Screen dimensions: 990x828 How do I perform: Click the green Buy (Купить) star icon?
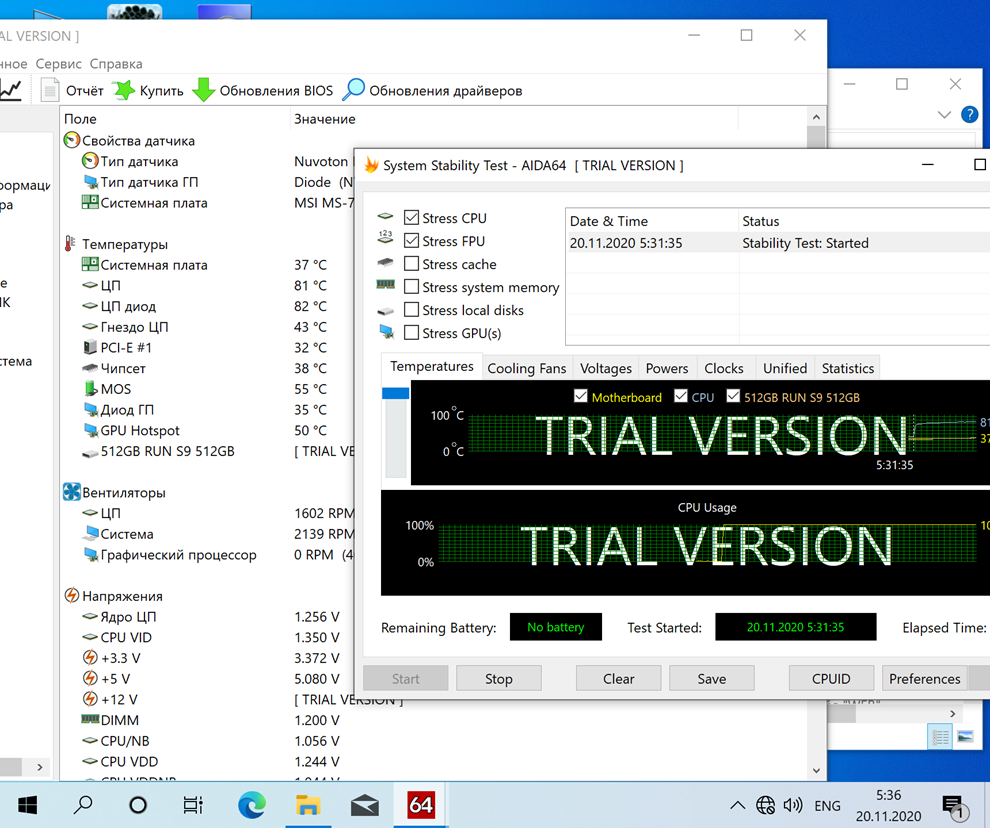tap(123, 90)
